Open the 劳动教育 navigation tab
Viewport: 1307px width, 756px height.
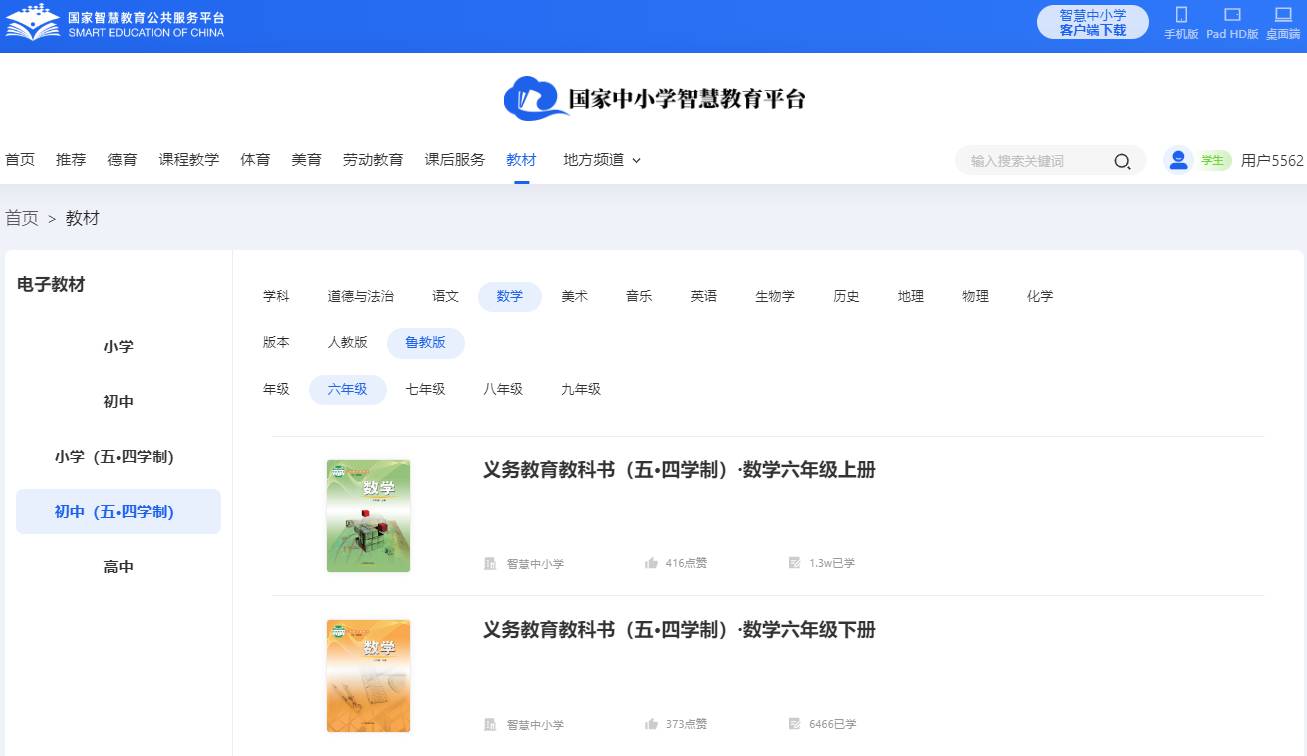(x=372, y=160)
